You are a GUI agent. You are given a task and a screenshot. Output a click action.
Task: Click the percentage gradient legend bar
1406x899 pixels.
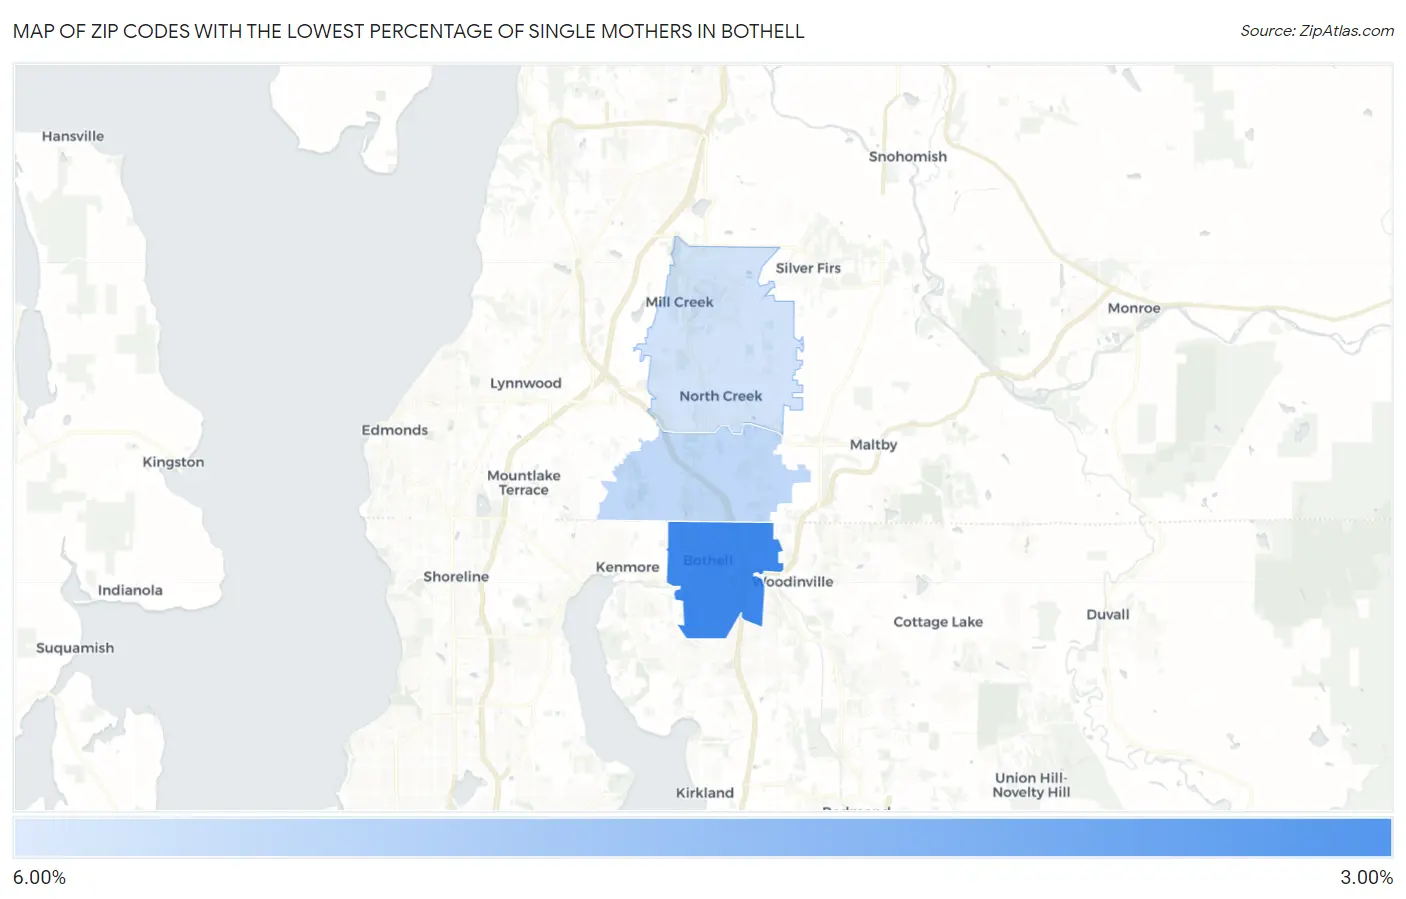(x=703, y=838)
